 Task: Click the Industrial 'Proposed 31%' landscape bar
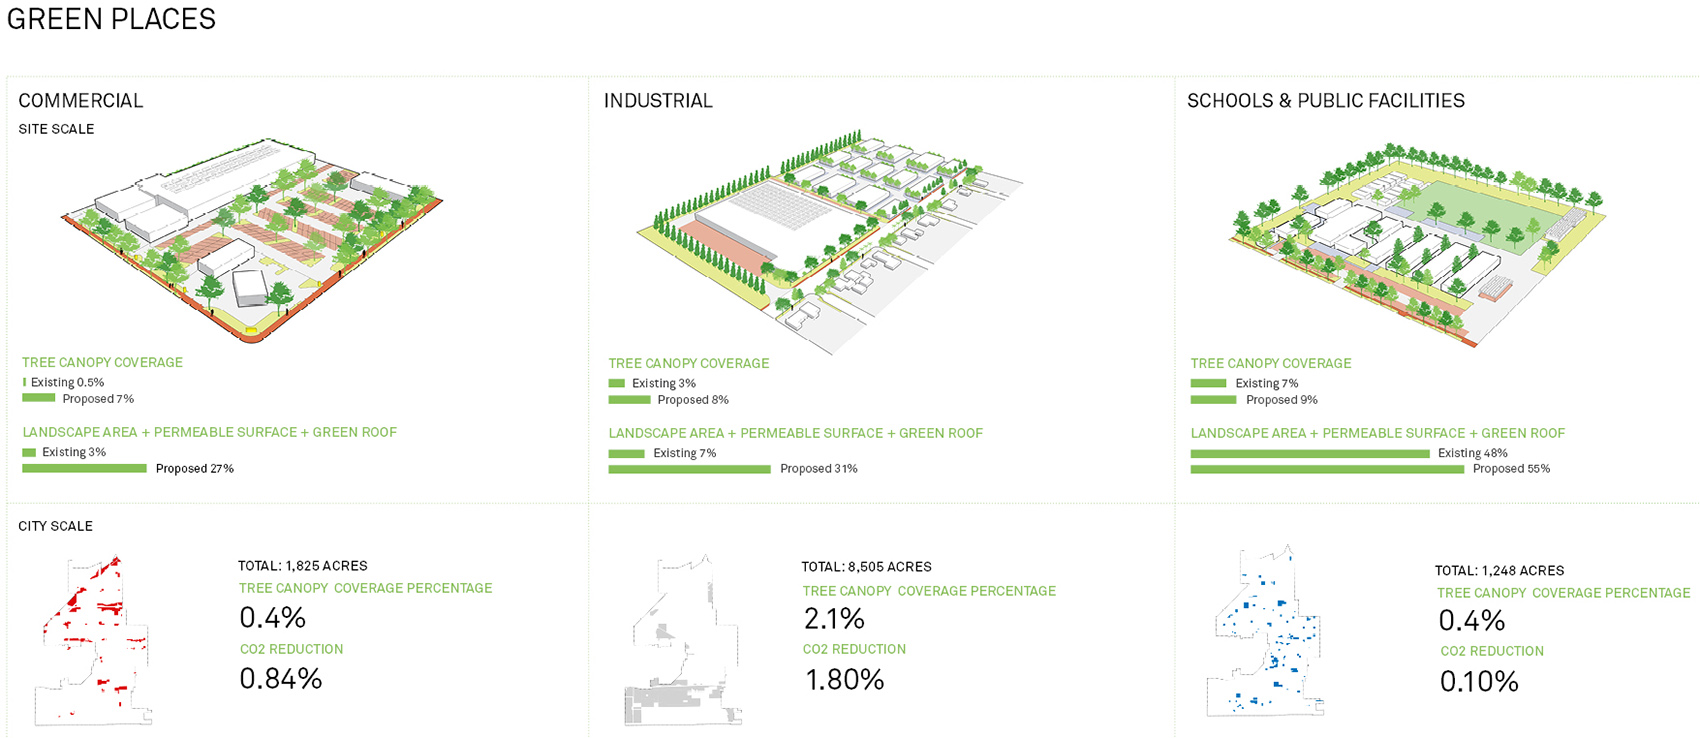[689, 469]
